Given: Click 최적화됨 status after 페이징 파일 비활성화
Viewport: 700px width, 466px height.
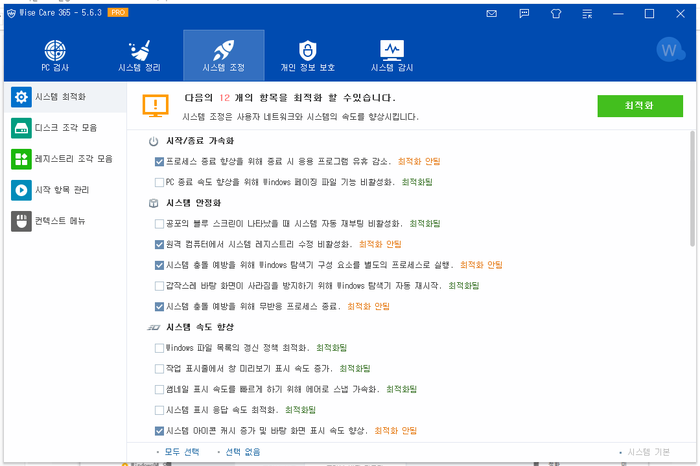Looking at the screenshot, I should point(417,182).
